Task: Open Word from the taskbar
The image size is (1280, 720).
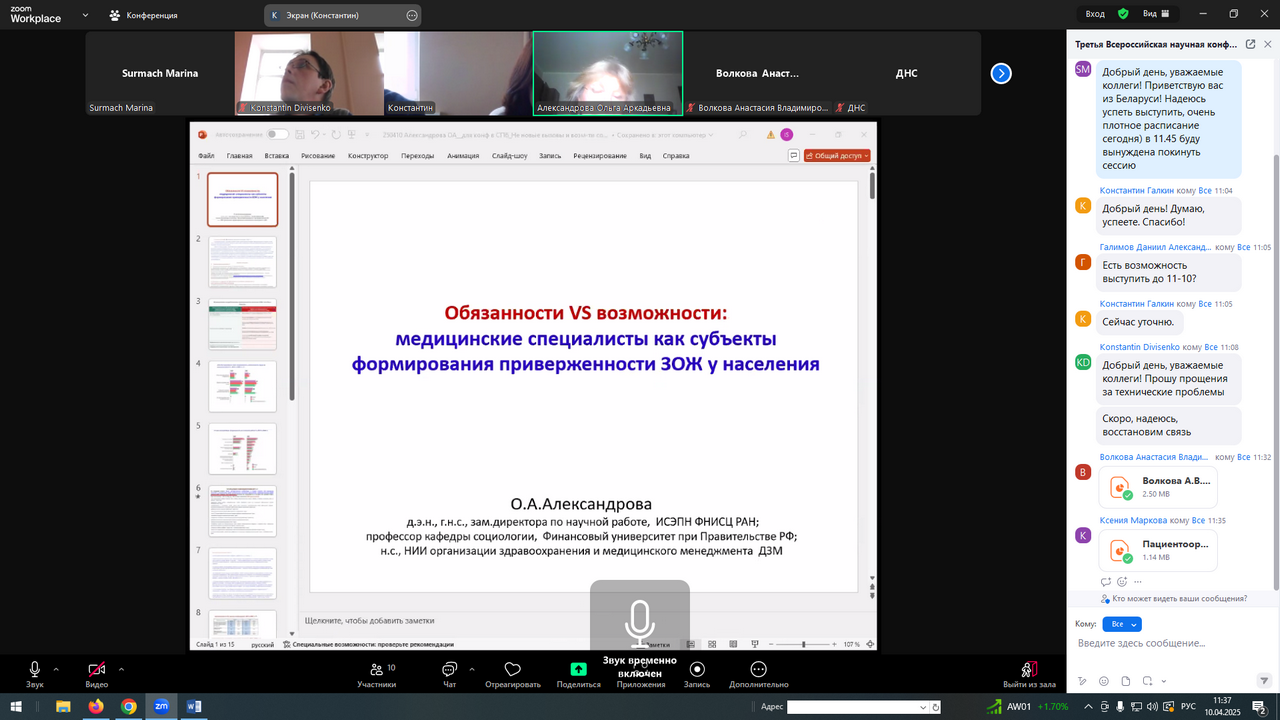Action: (194, 706)
